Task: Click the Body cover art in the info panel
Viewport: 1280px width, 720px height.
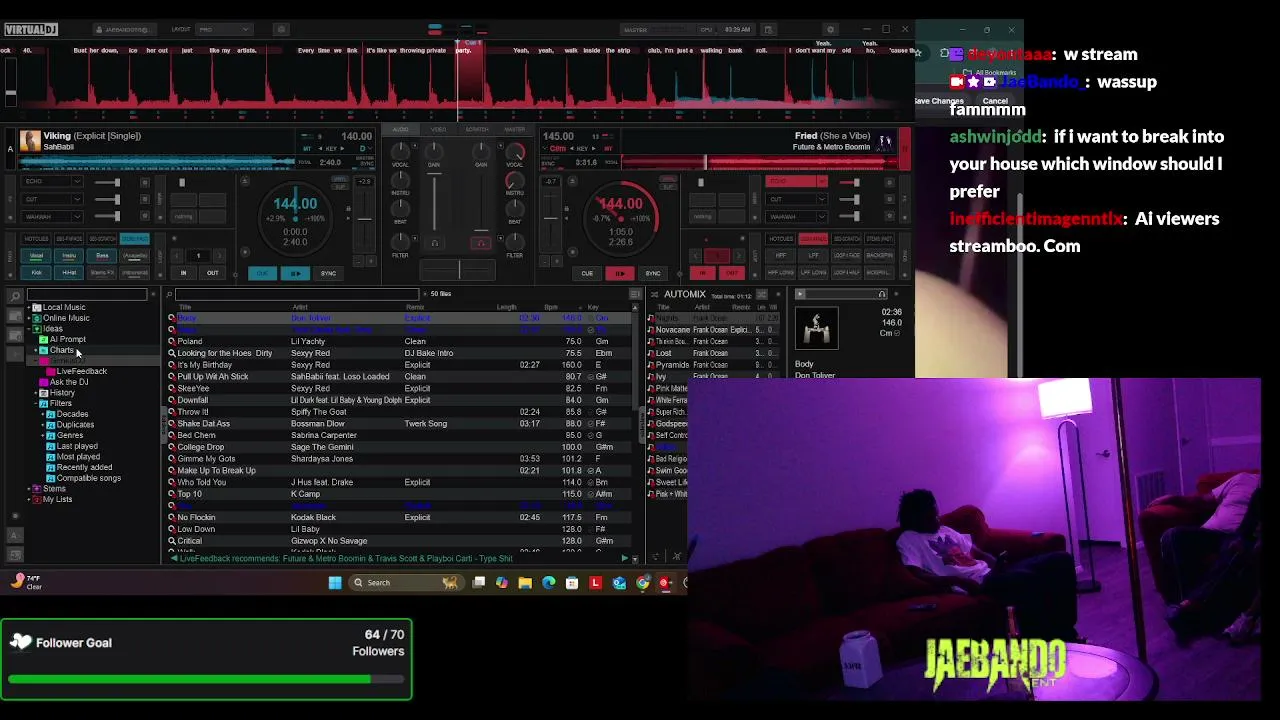Action: coord(817,328)
